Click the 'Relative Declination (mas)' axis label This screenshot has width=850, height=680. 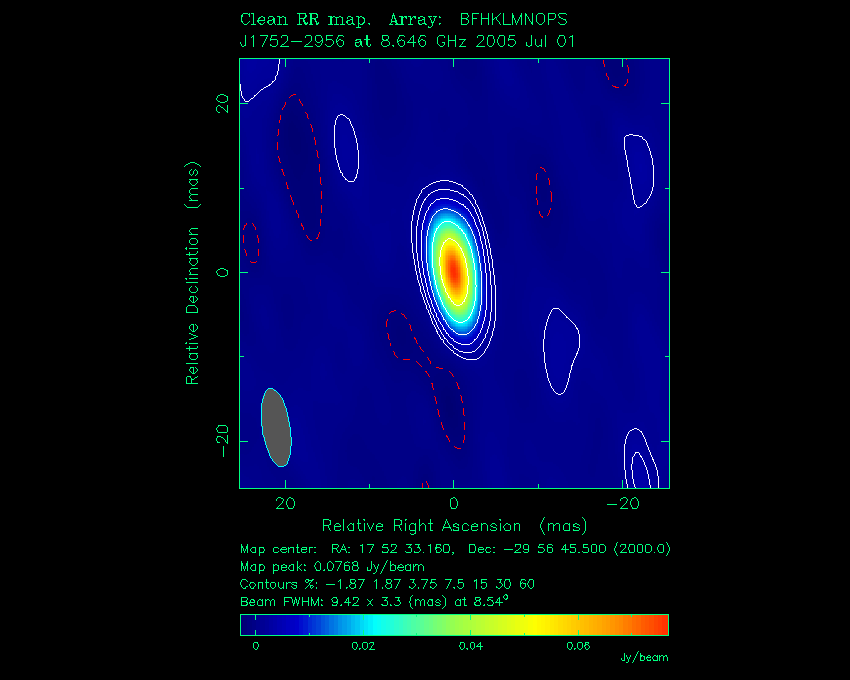(192, 273)
